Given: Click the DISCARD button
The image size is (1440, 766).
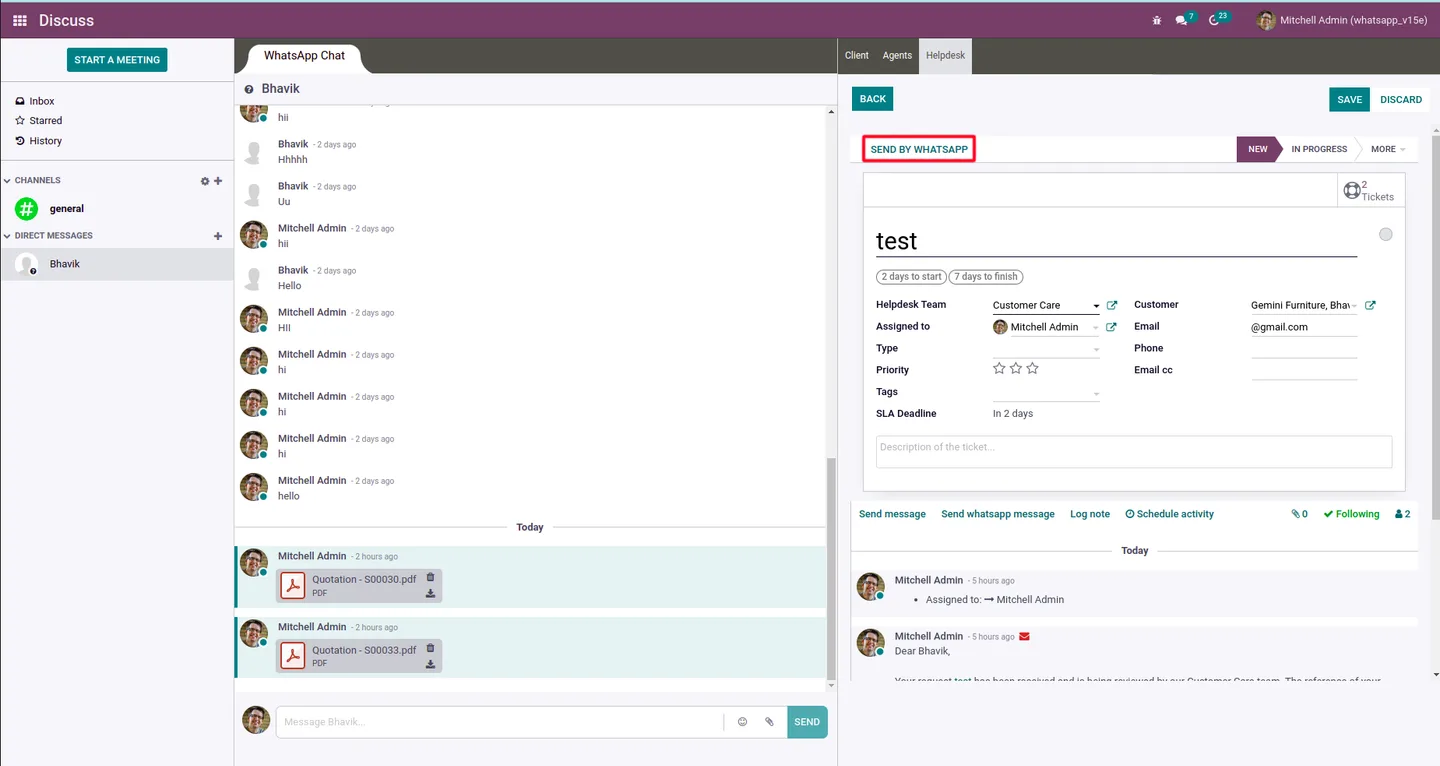Looking at the screenshot, I should [1401, 100].
